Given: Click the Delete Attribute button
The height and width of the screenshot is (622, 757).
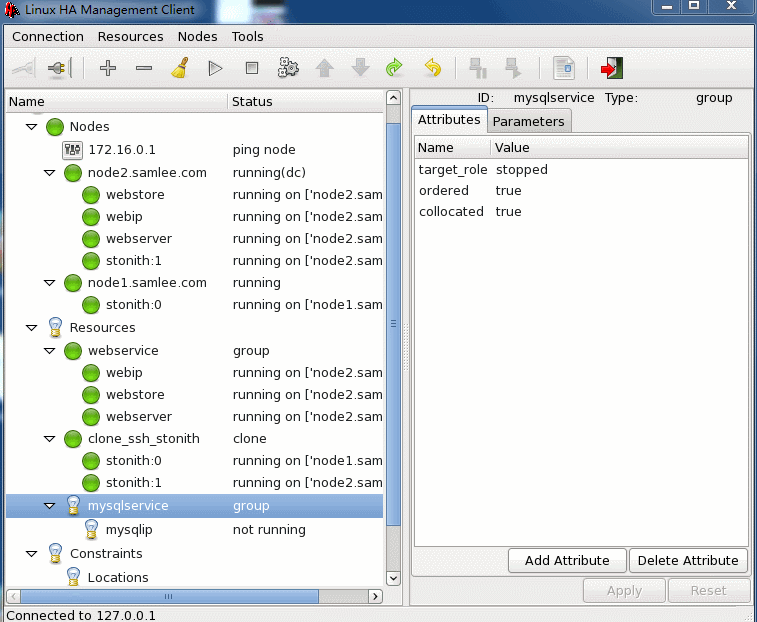Looking at the screenshot, I should pos(688,561).
